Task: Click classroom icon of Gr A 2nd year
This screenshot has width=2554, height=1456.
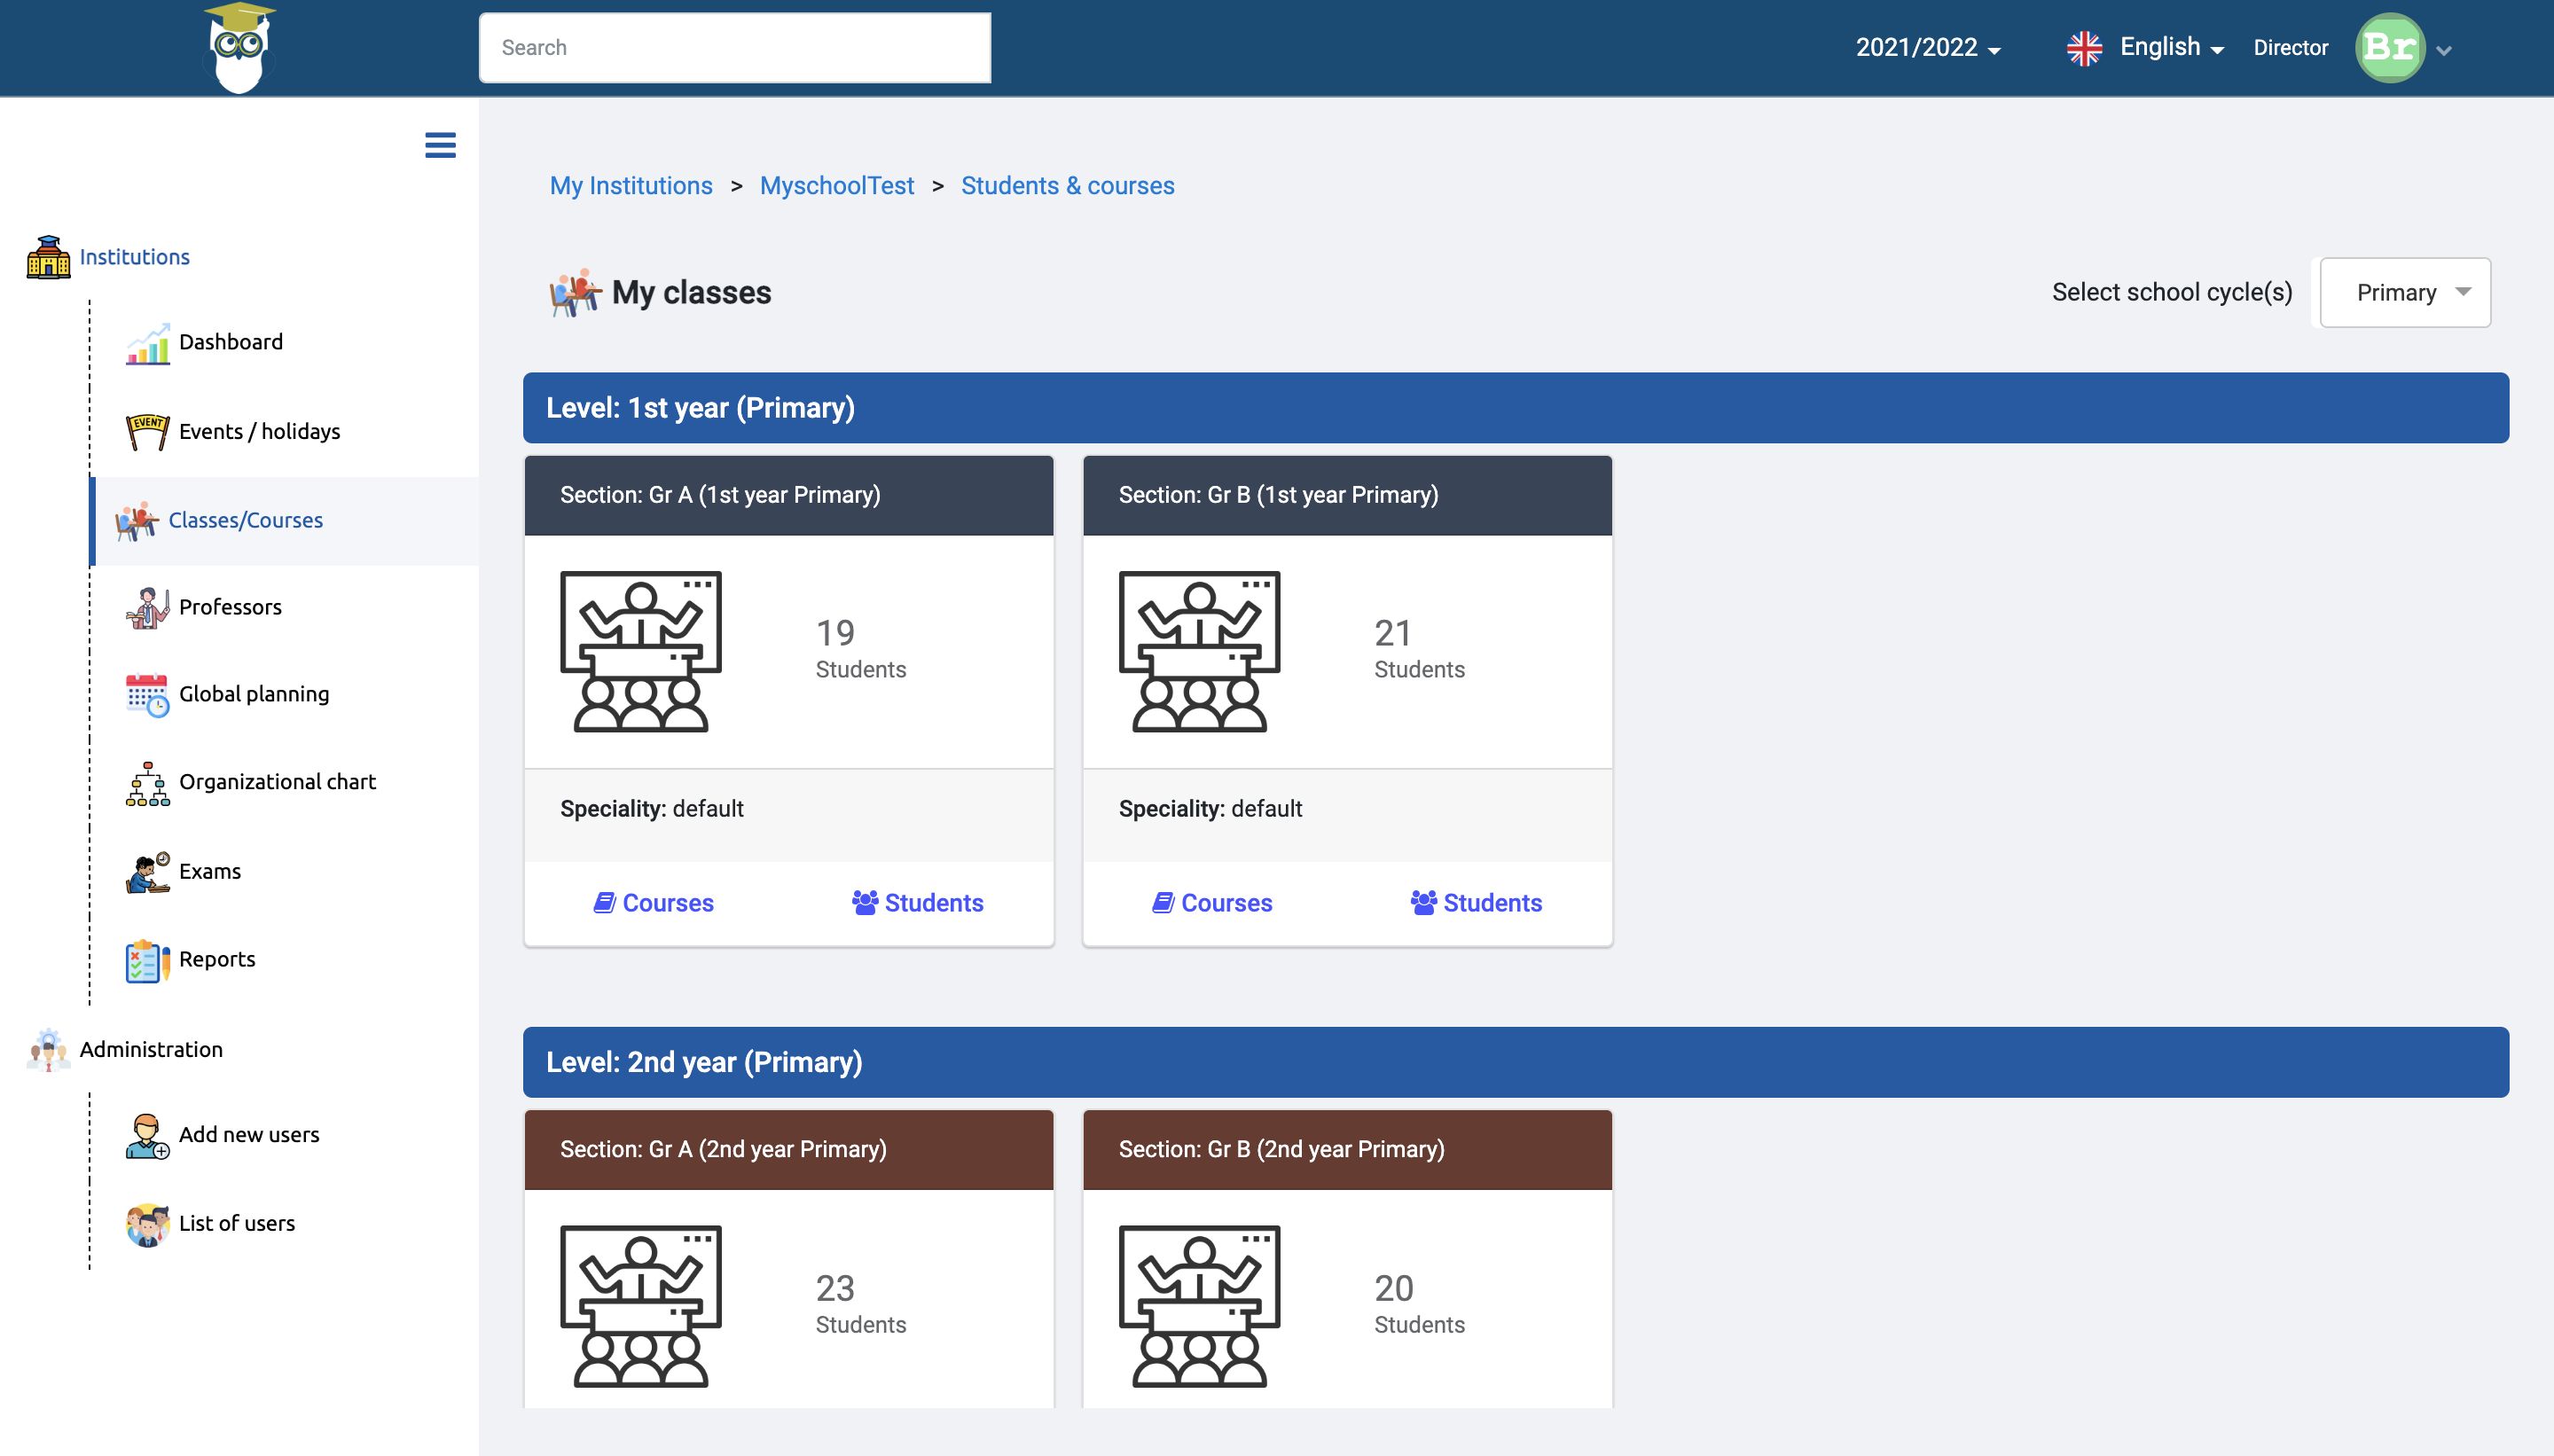Action: pyautogui.click(x=641, y=1306)
